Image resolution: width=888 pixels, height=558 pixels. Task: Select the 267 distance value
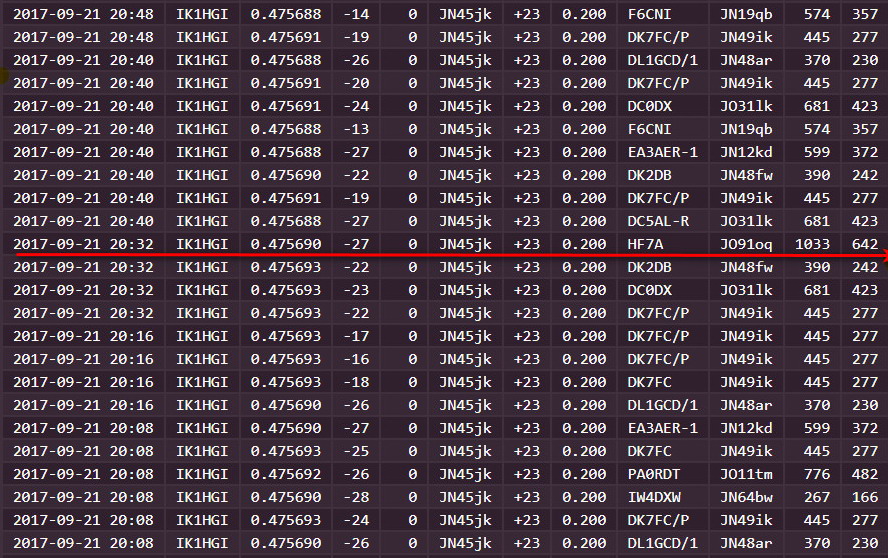[817, 497]
